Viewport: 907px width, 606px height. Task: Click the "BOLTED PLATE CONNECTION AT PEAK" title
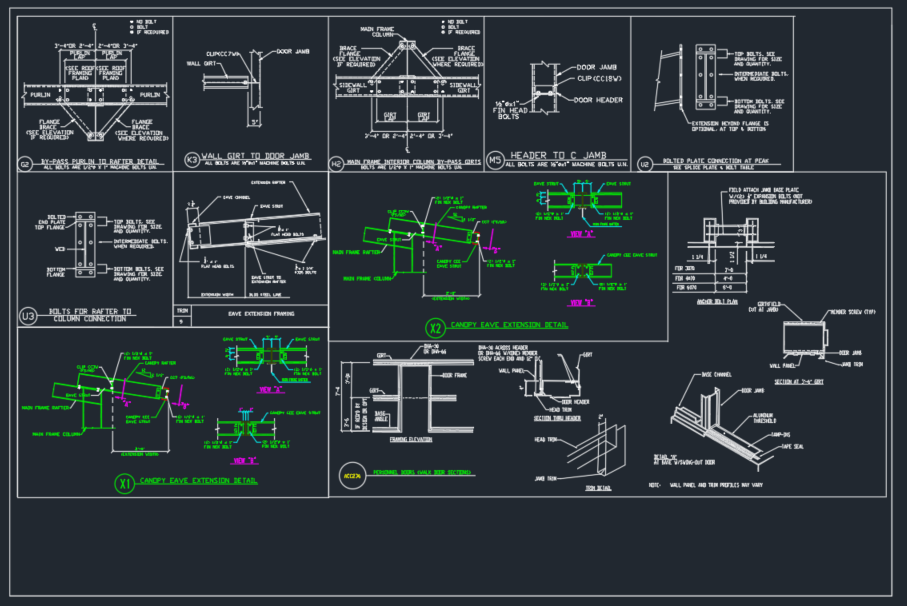tap(716, 161)
